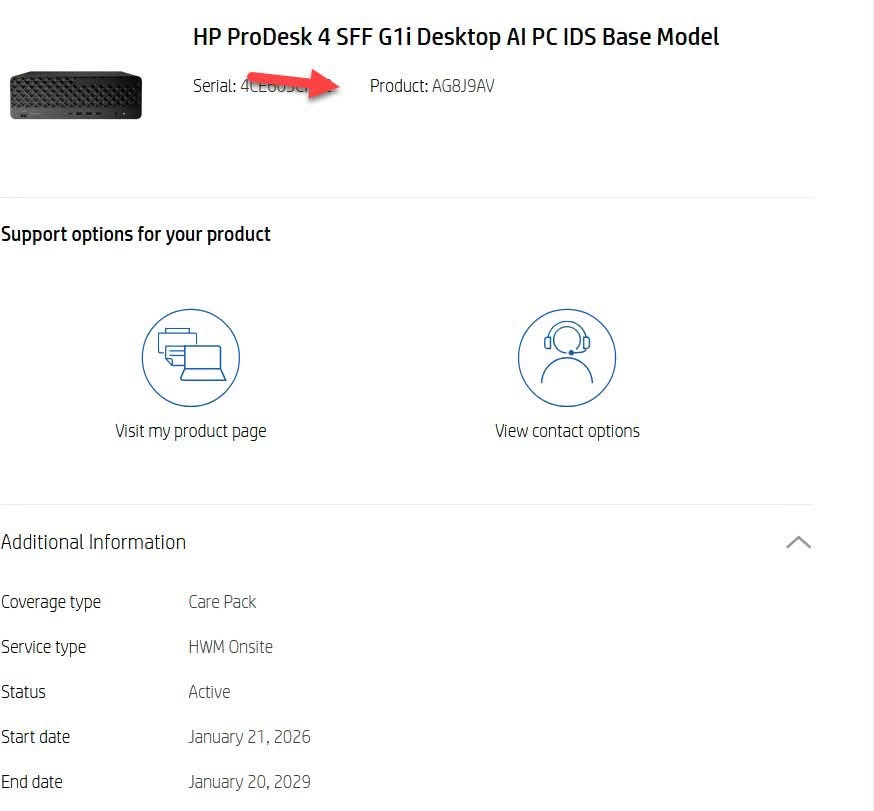Click the Support options for your product heading
This screenshot has height=811, width=874.
tap(135, 235)
